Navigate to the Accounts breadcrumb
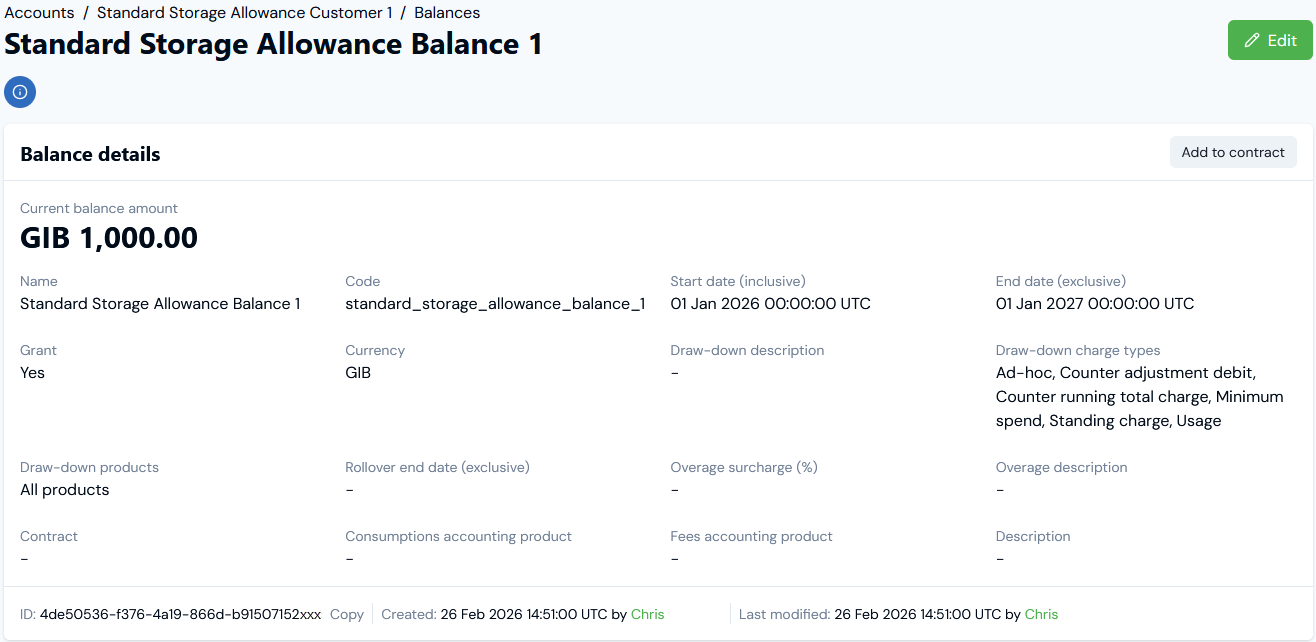 pyautogui.click(x=39, y=12)
